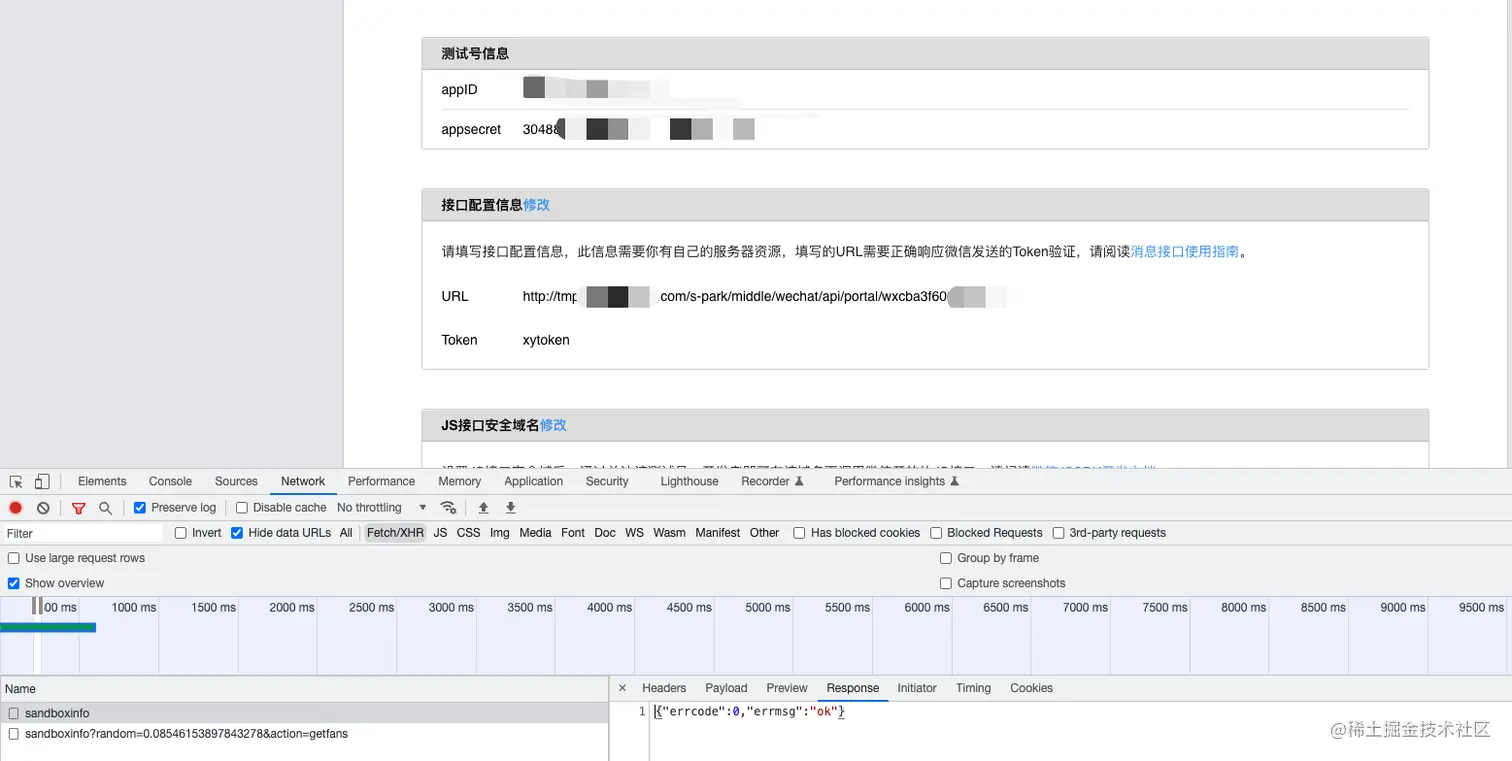This screenshot has height=761, width=1512.
Task: Filter requests by JS
Action: 440,533
